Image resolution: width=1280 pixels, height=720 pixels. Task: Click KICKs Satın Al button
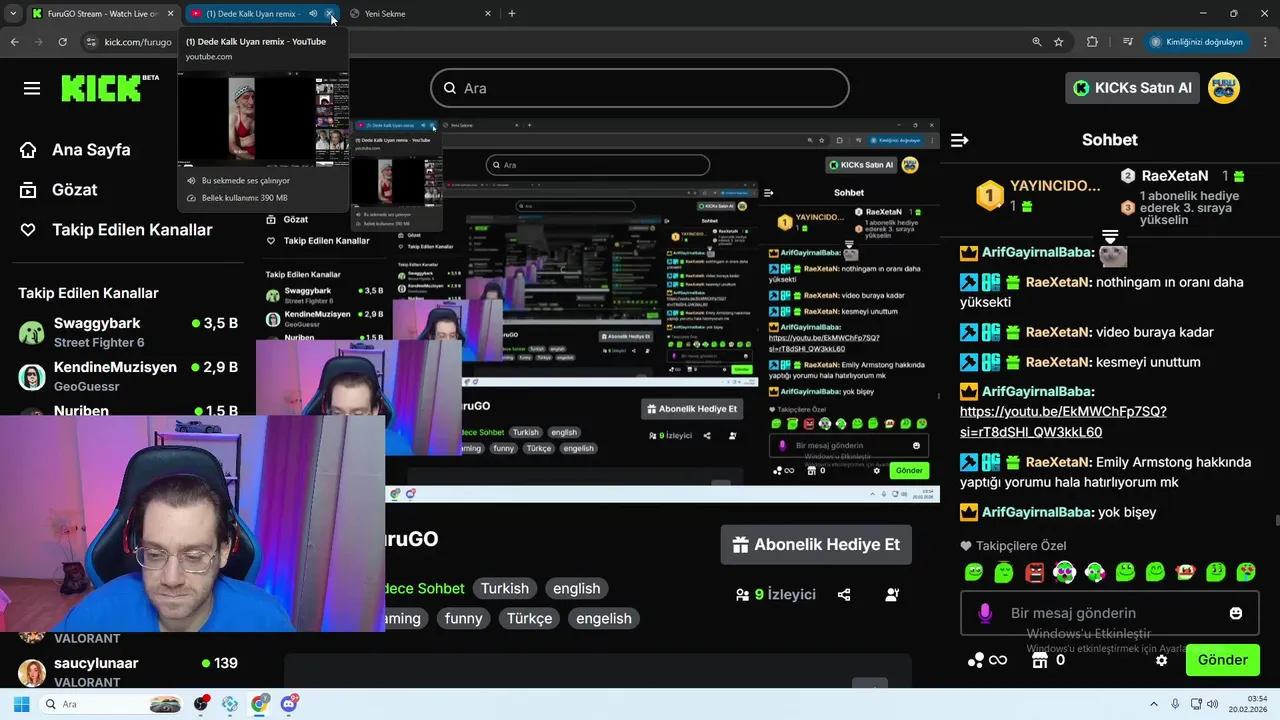pyautogui.click(x=1133, y=88)
